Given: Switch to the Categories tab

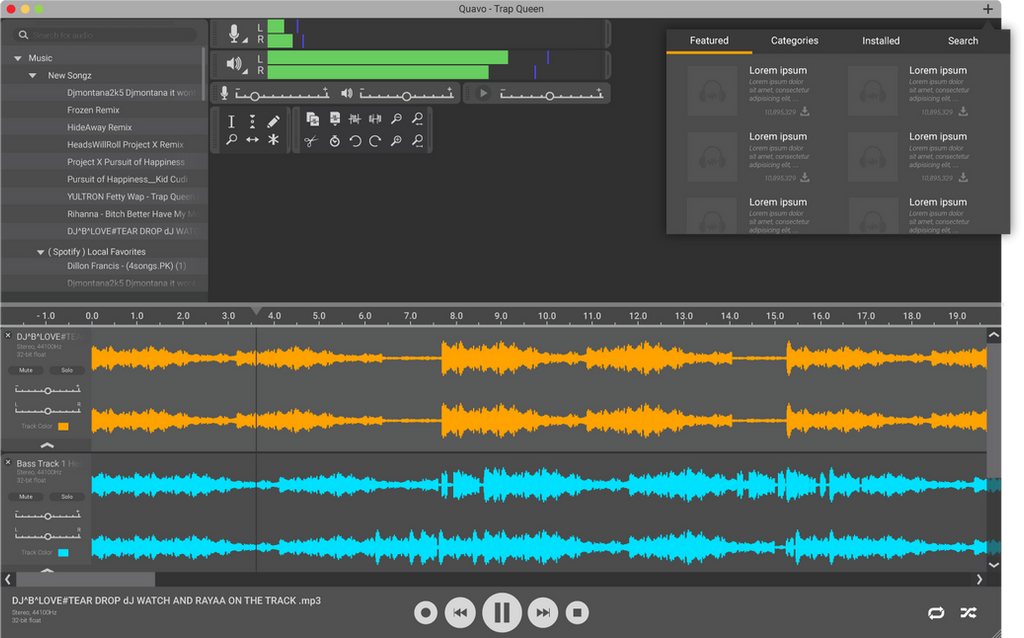Looking at the screenshot, I should [794, 40].
